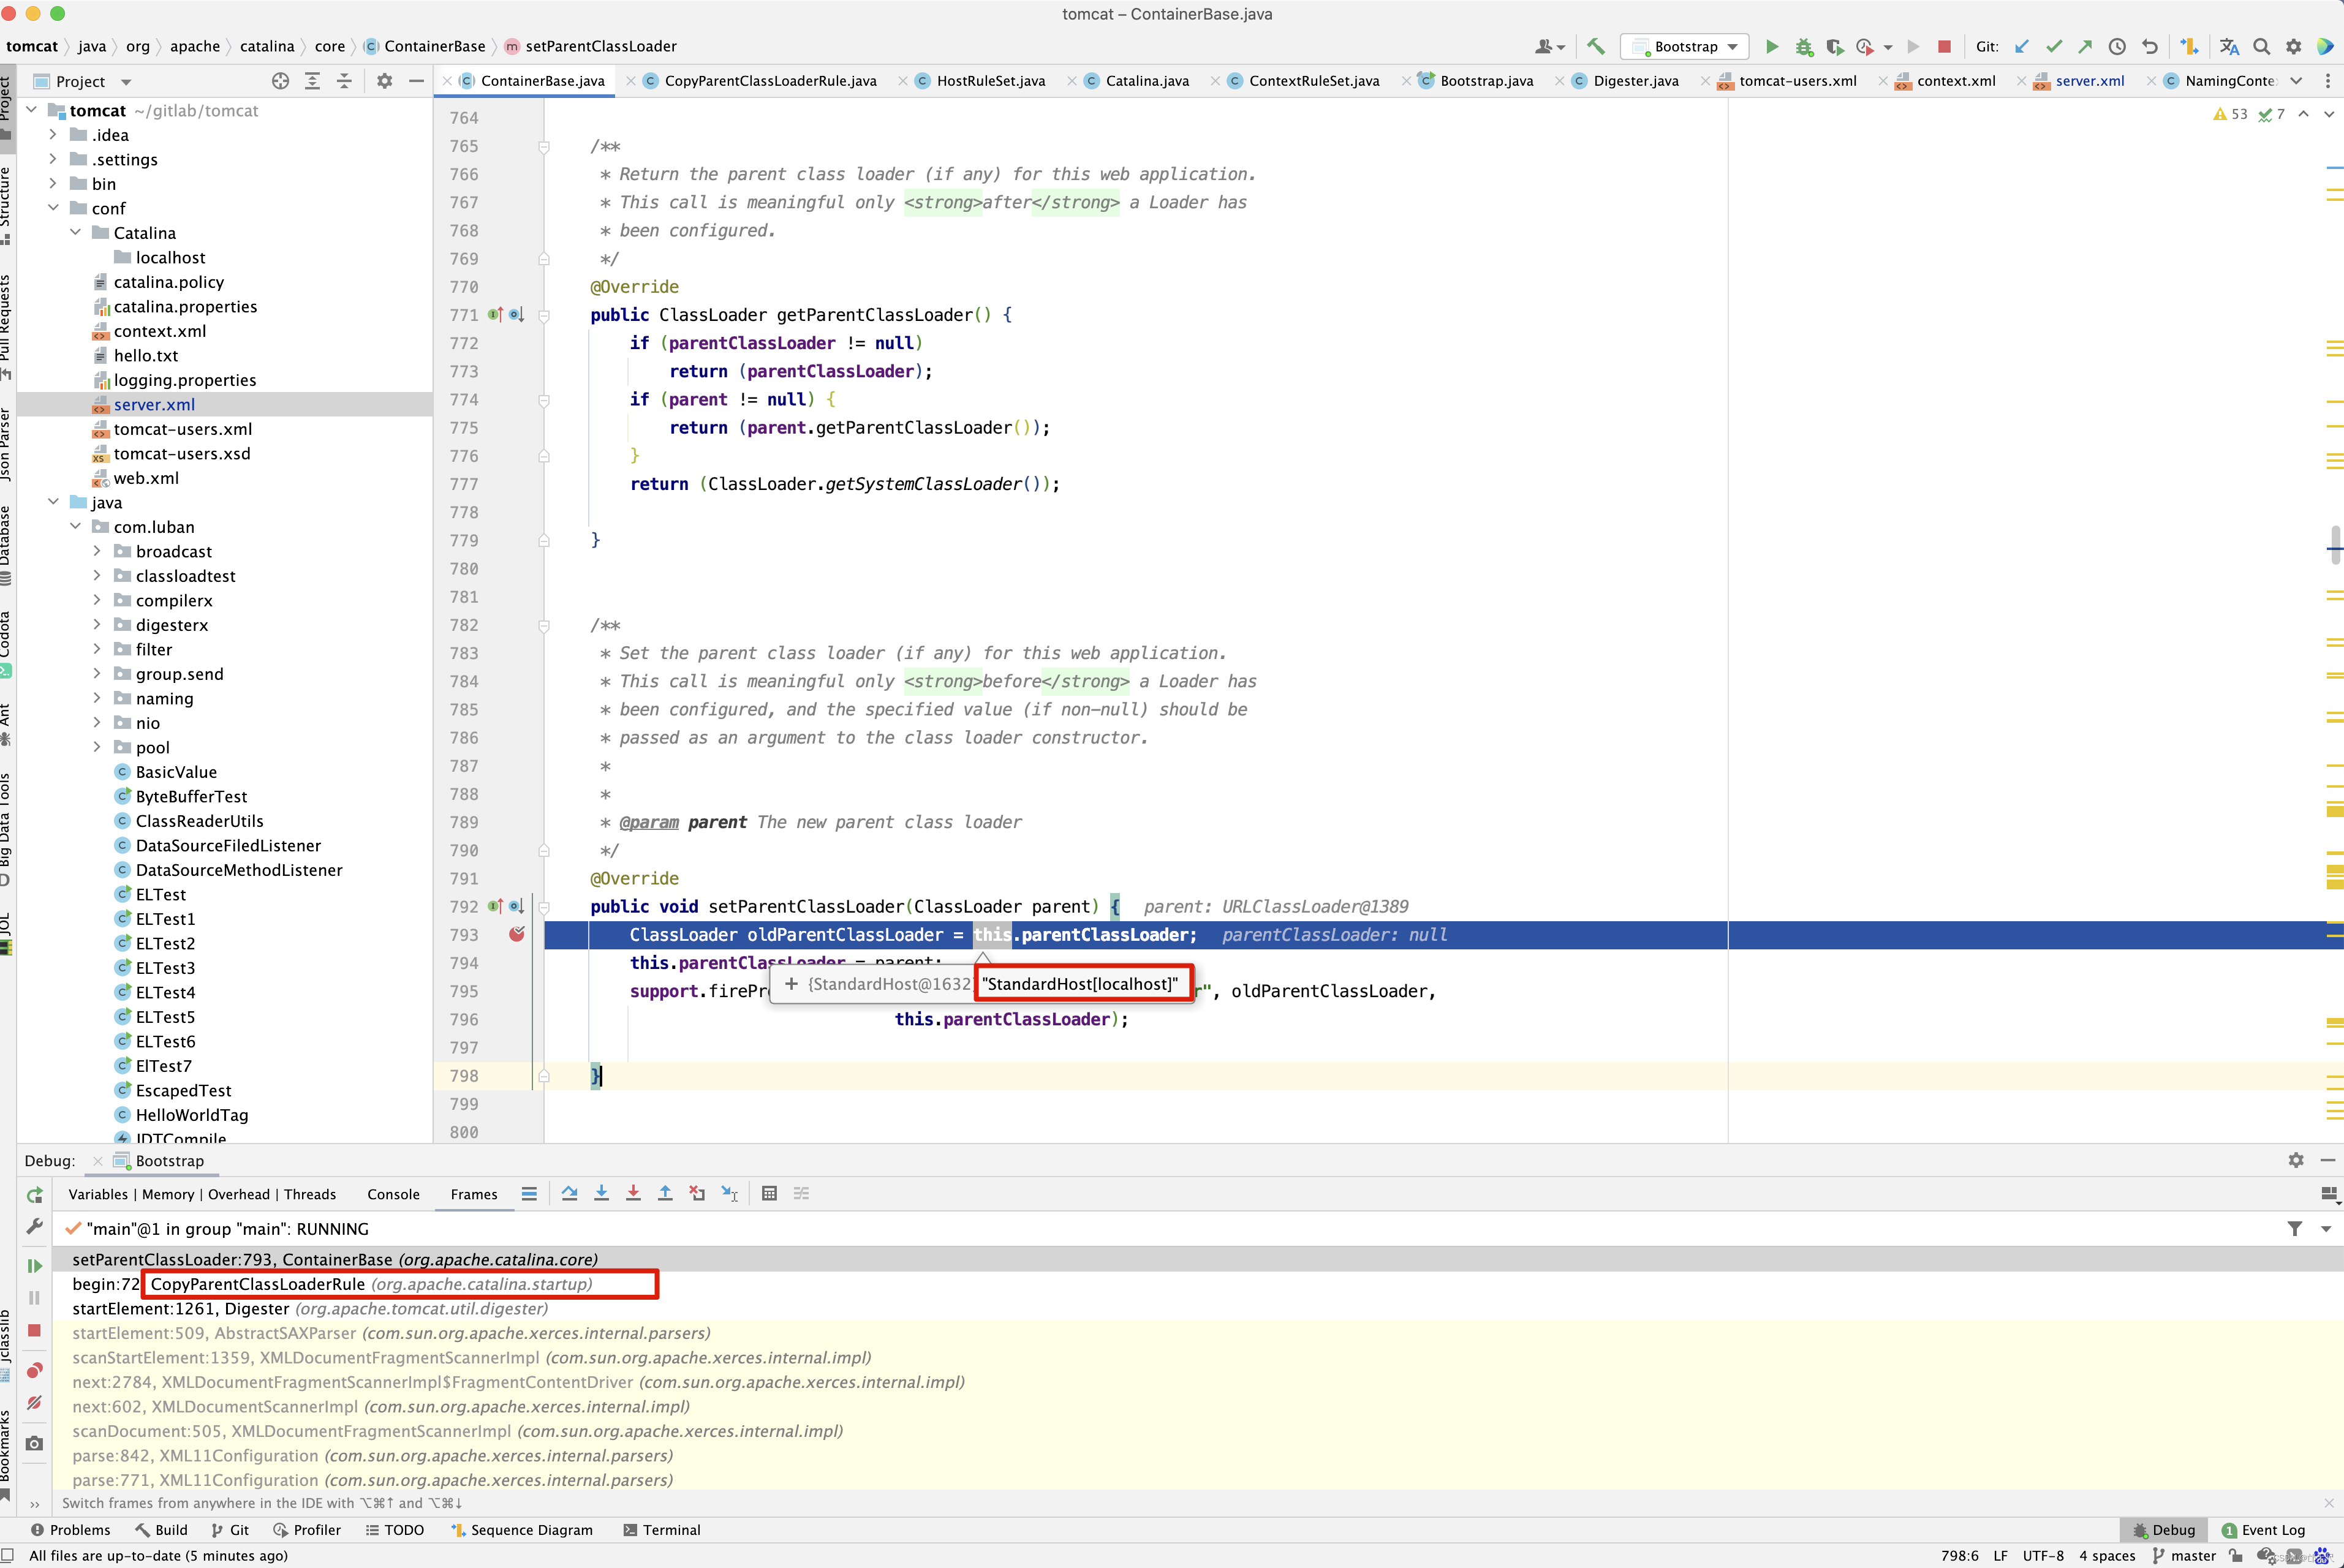Click the Resume Program icon in debug sidebar
This screenshot has height=1568, width=2344.
coord(34,1266)
